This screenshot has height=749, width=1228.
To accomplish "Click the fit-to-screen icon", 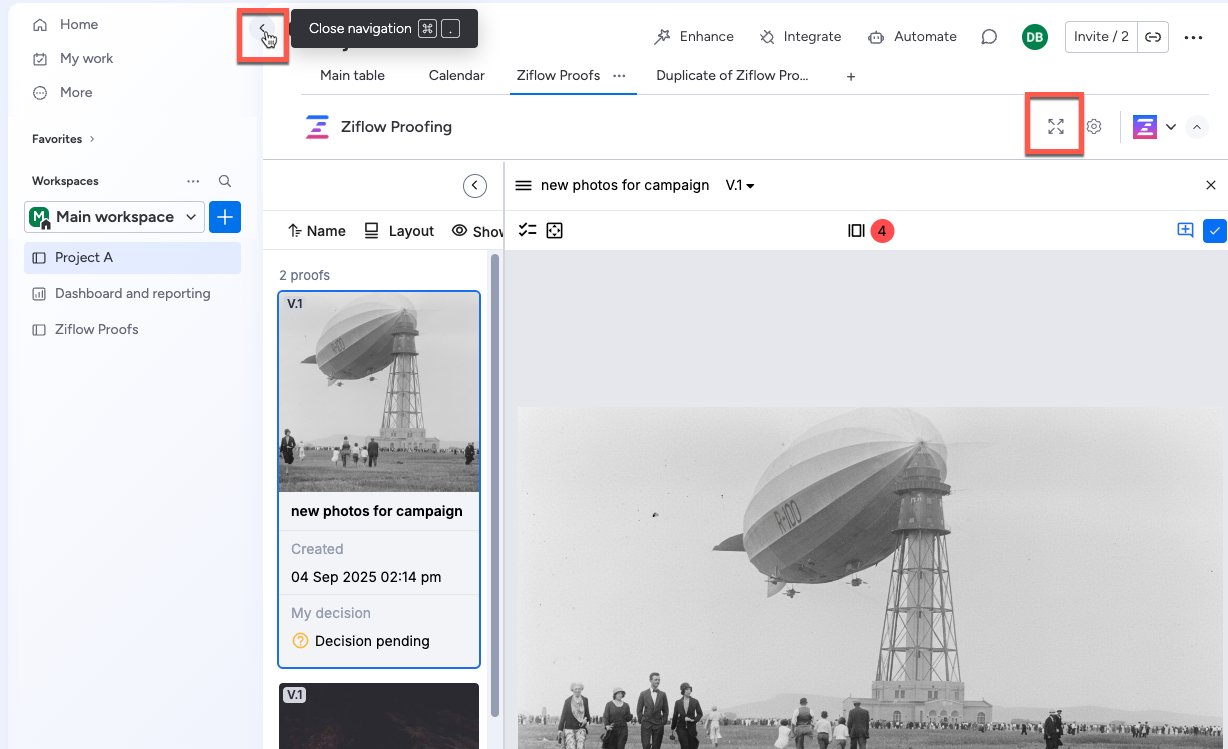I will click(555, 231).
